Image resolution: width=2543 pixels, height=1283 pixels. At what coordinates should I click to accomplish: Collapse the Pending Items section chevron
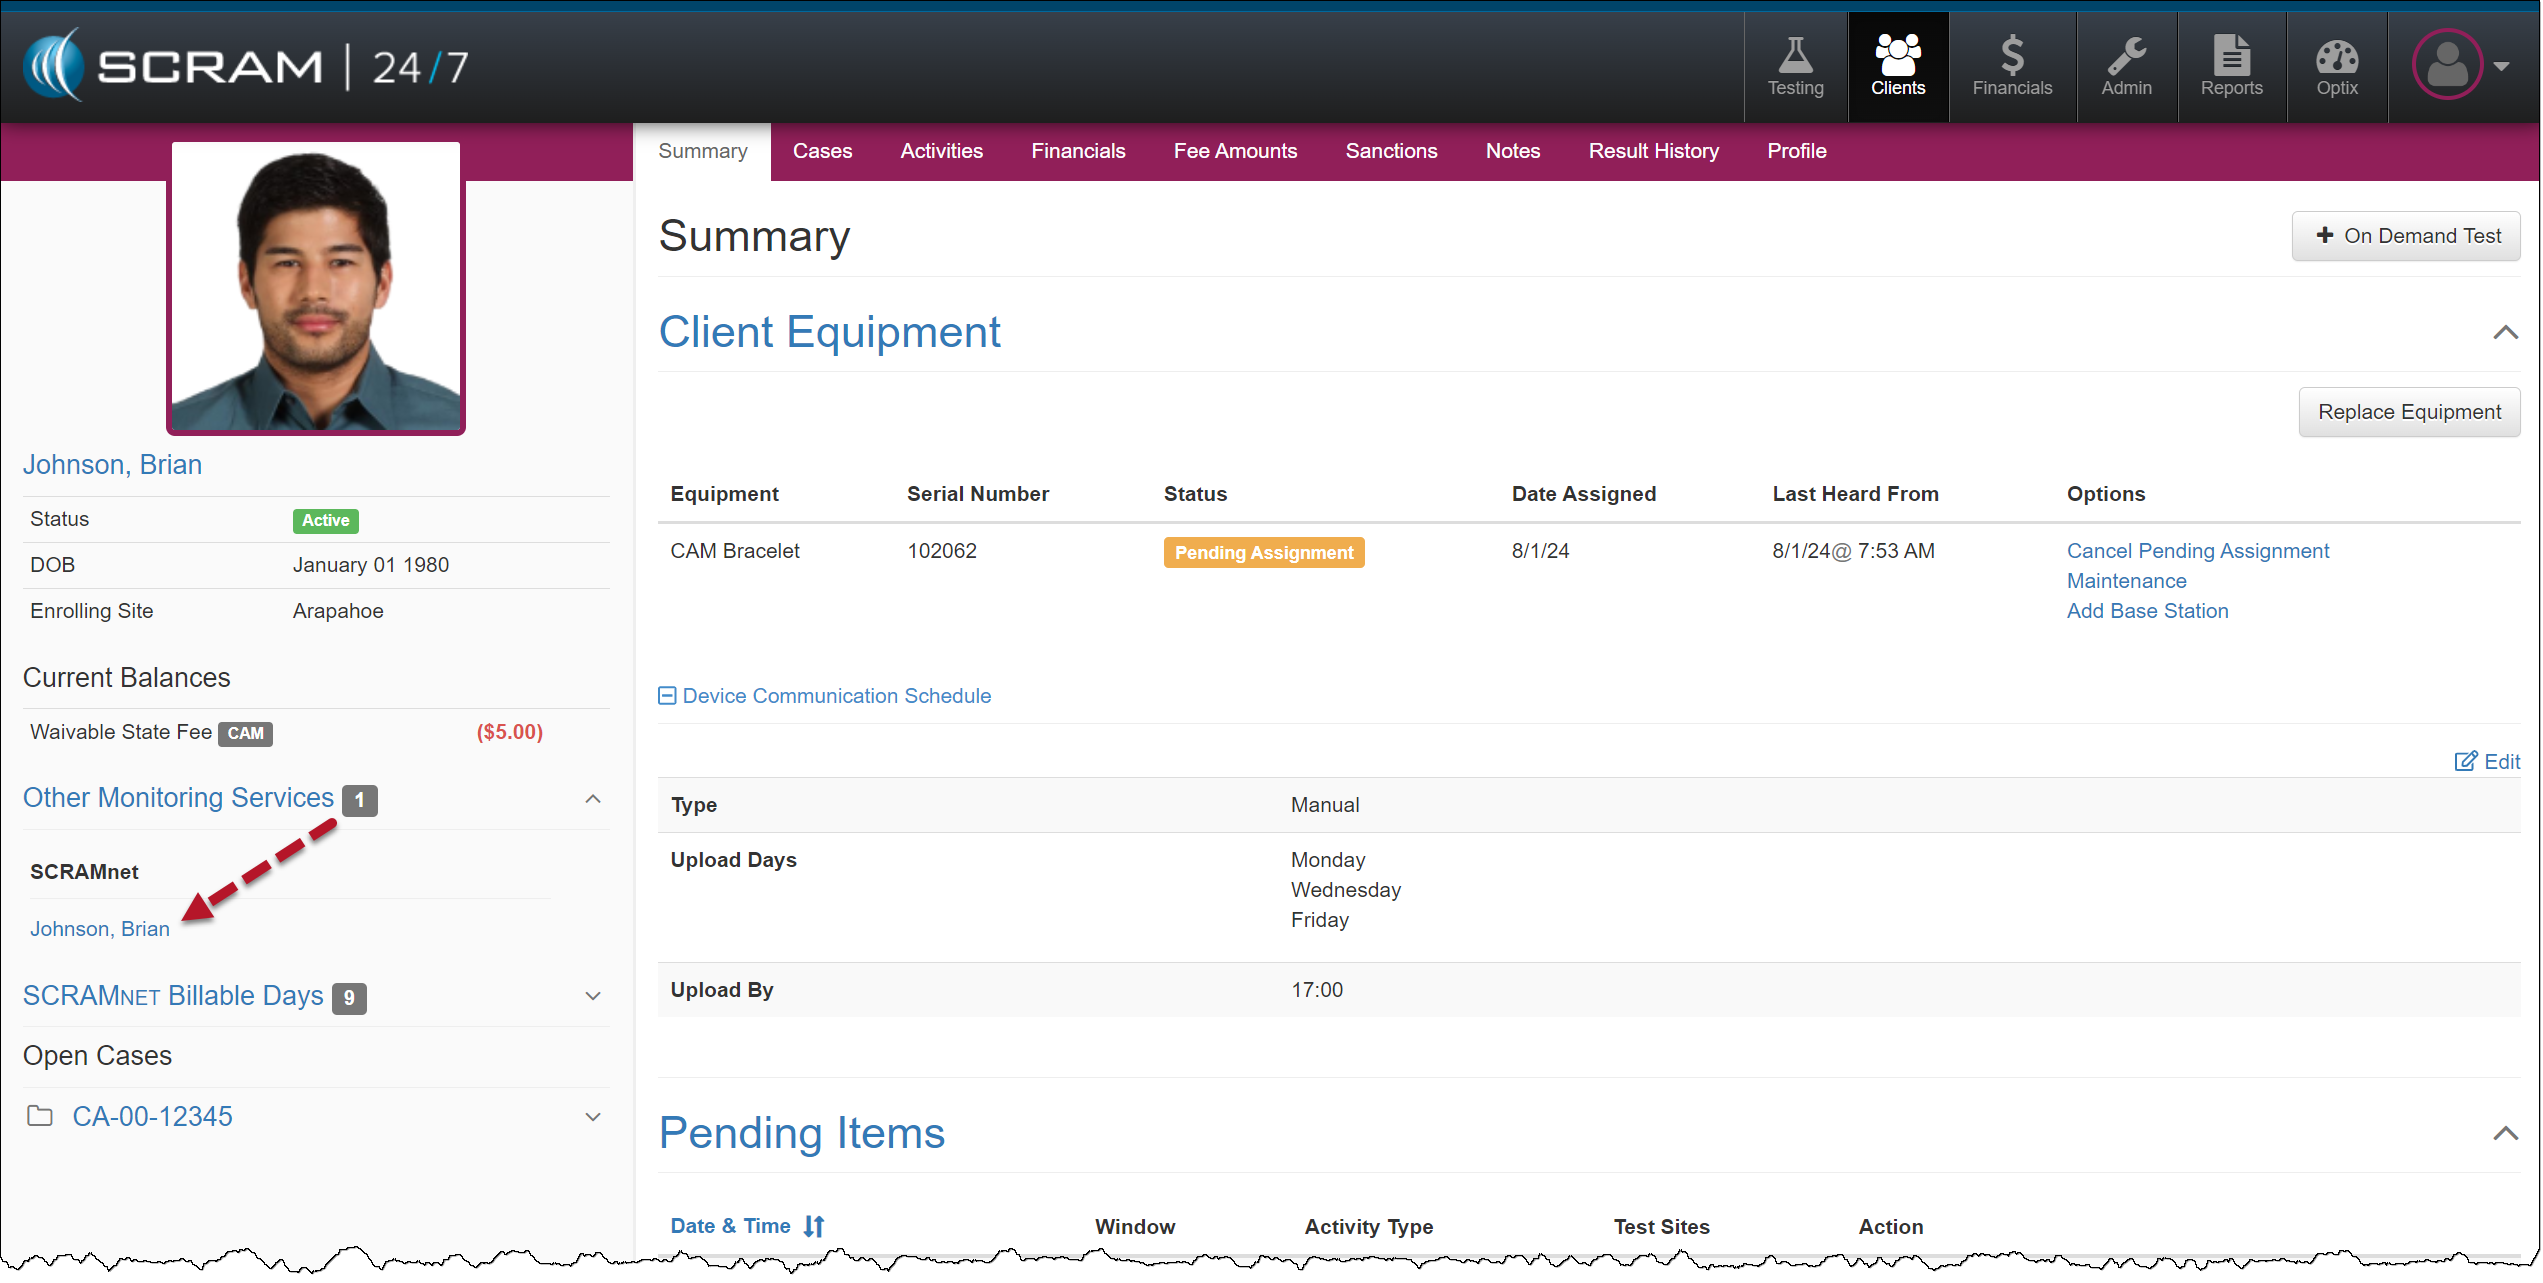[2504, 1134]
